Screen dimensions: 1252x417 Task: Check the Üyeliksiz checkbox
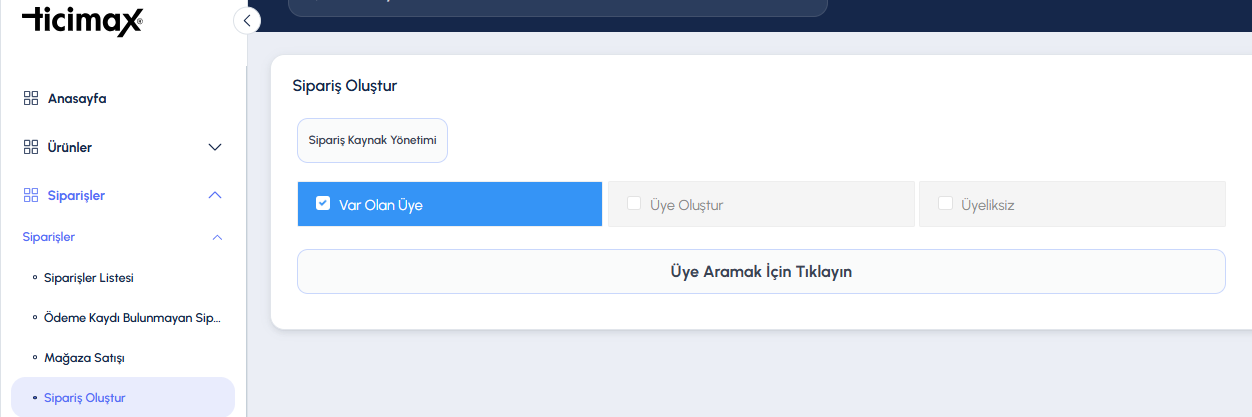(x=945, y=203)
